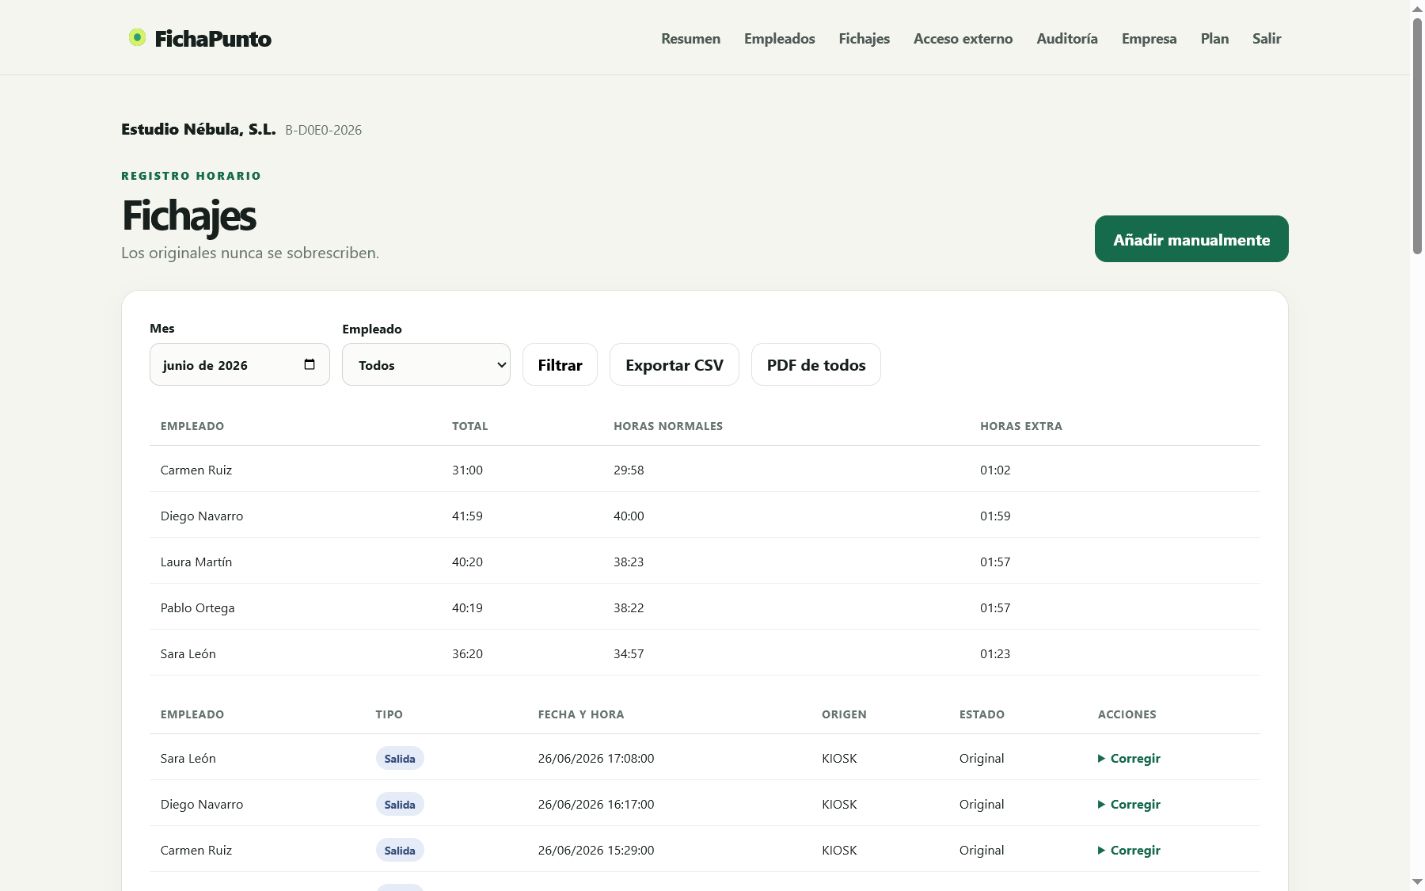Click normal hours value 38:23

(x=628, y=562)
